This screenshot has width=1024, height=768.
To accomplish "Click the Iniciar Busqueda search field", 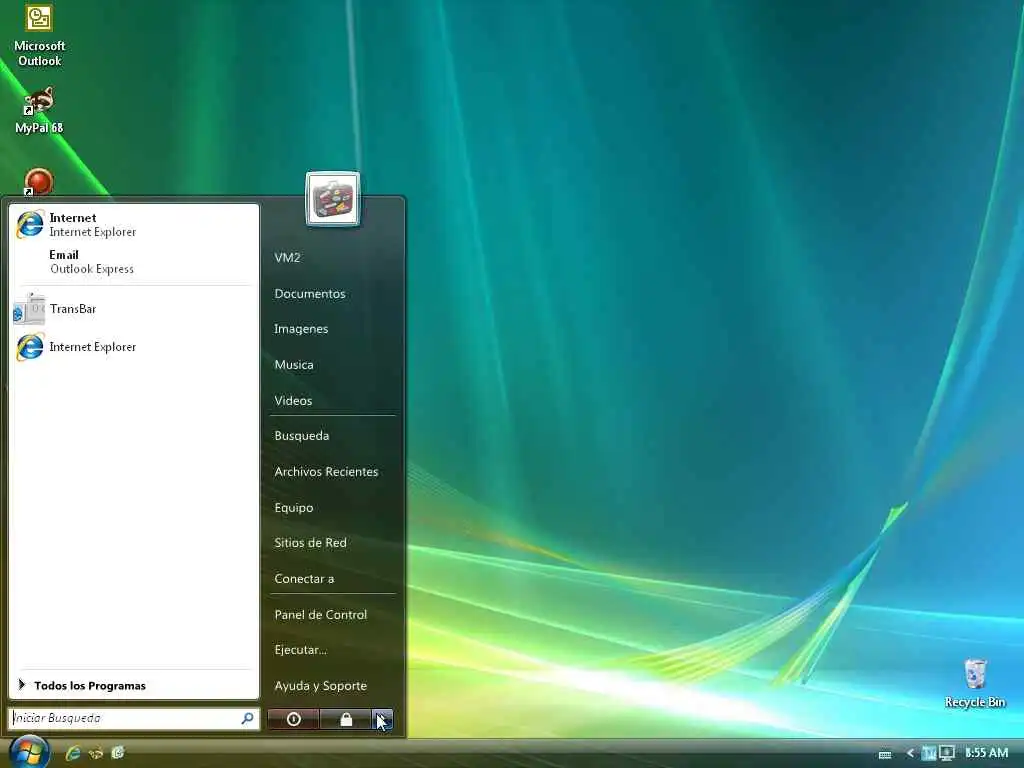I will pos(134,718).
